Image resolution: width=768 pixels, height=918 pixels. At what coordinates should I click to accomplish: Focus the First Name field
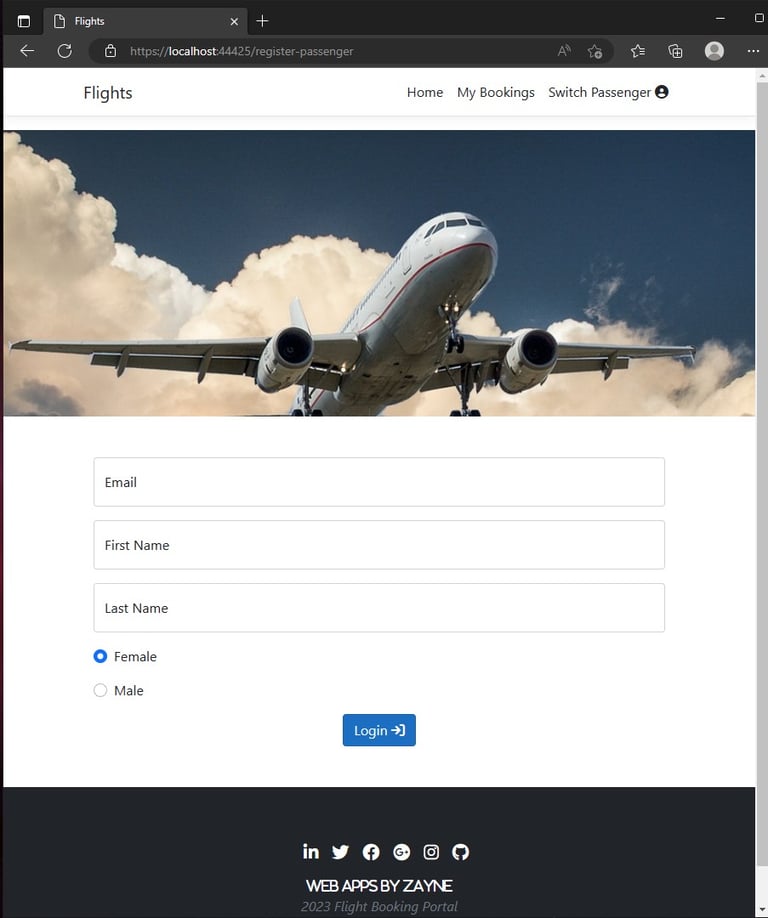click(379, 544)
